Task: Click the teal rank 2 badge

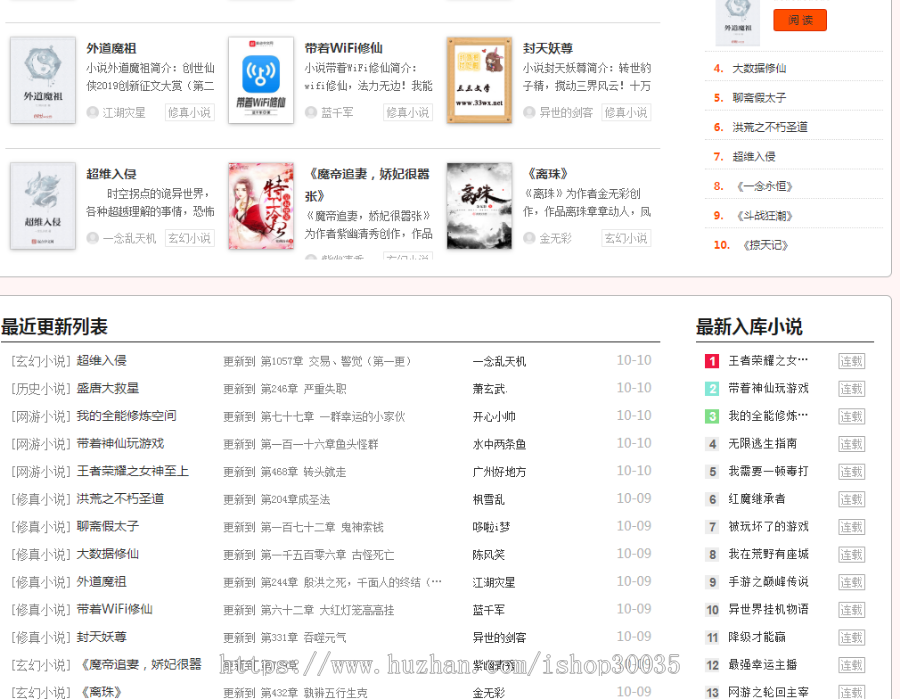Action: coord(710,388)
